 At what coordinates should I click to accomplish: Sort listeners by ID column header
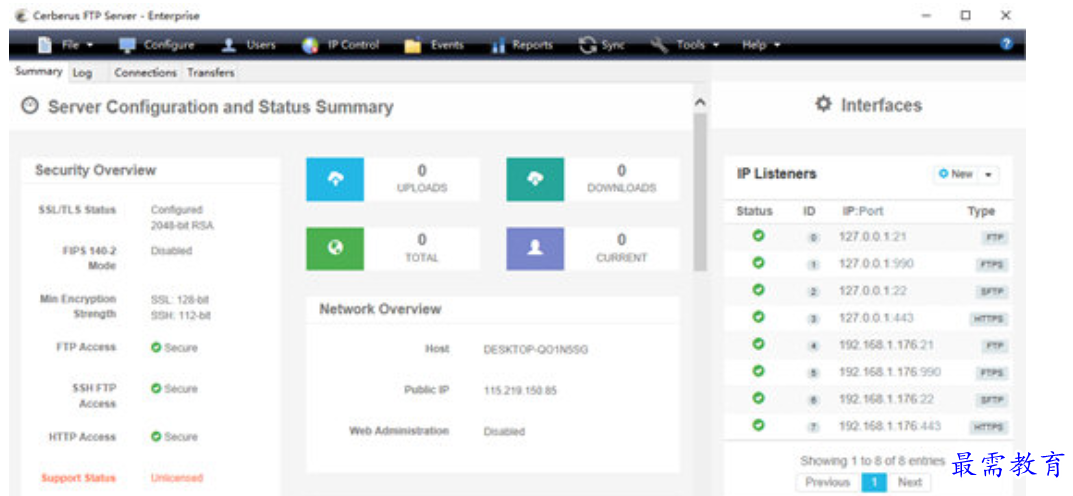[x=809, y=211]
